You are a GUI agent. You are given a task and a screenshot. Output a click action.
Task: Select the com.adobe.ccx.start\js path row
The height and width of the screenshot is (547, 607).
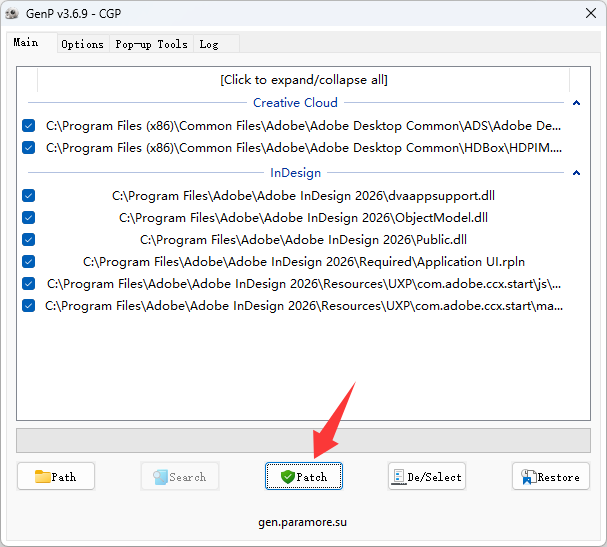[x=304, y=284]
